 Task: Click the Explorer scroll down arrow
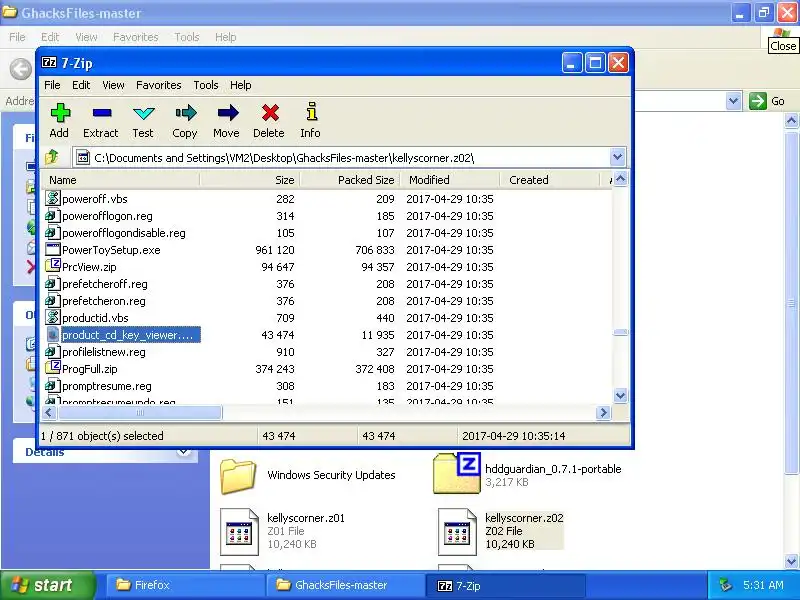point(791,561)
